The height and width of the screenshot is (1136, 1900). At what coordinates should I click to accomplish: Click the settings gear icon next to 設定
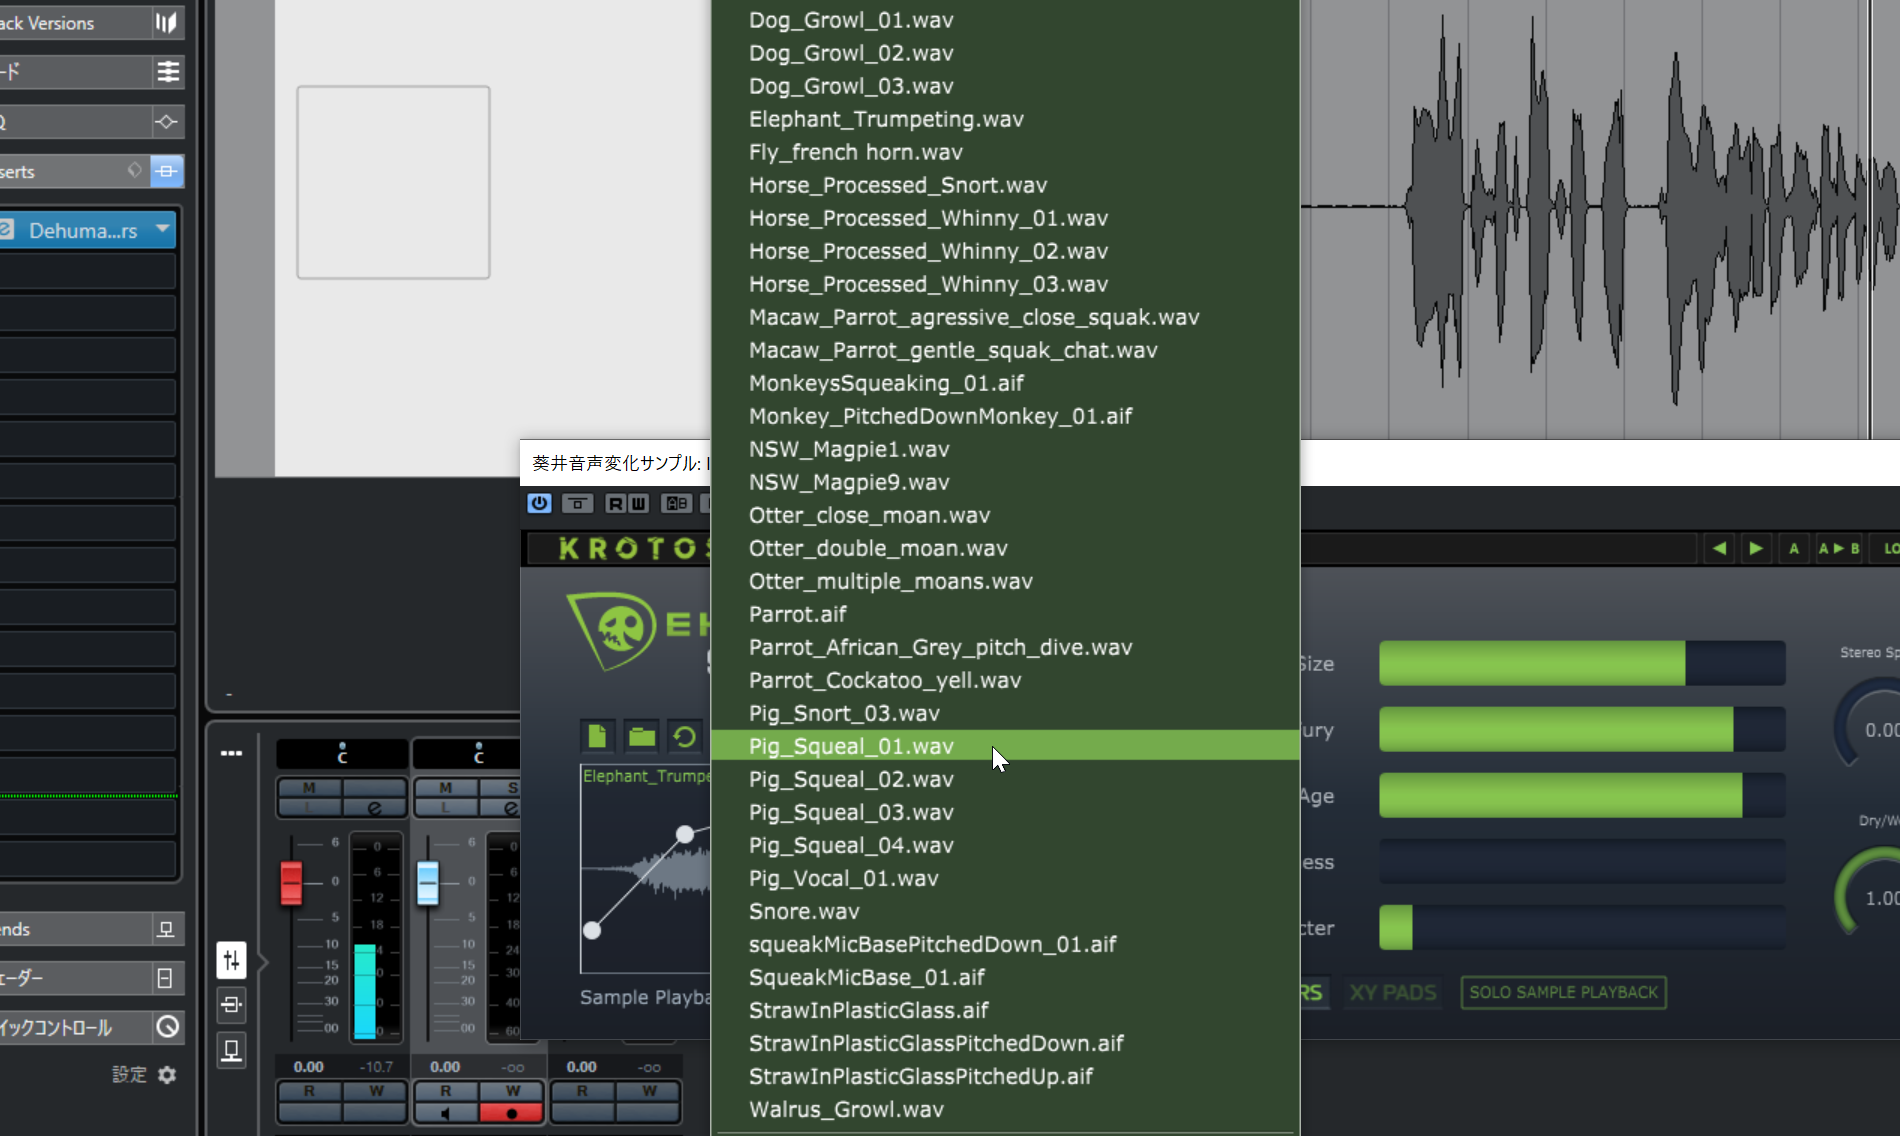[x=167, y=1074]
